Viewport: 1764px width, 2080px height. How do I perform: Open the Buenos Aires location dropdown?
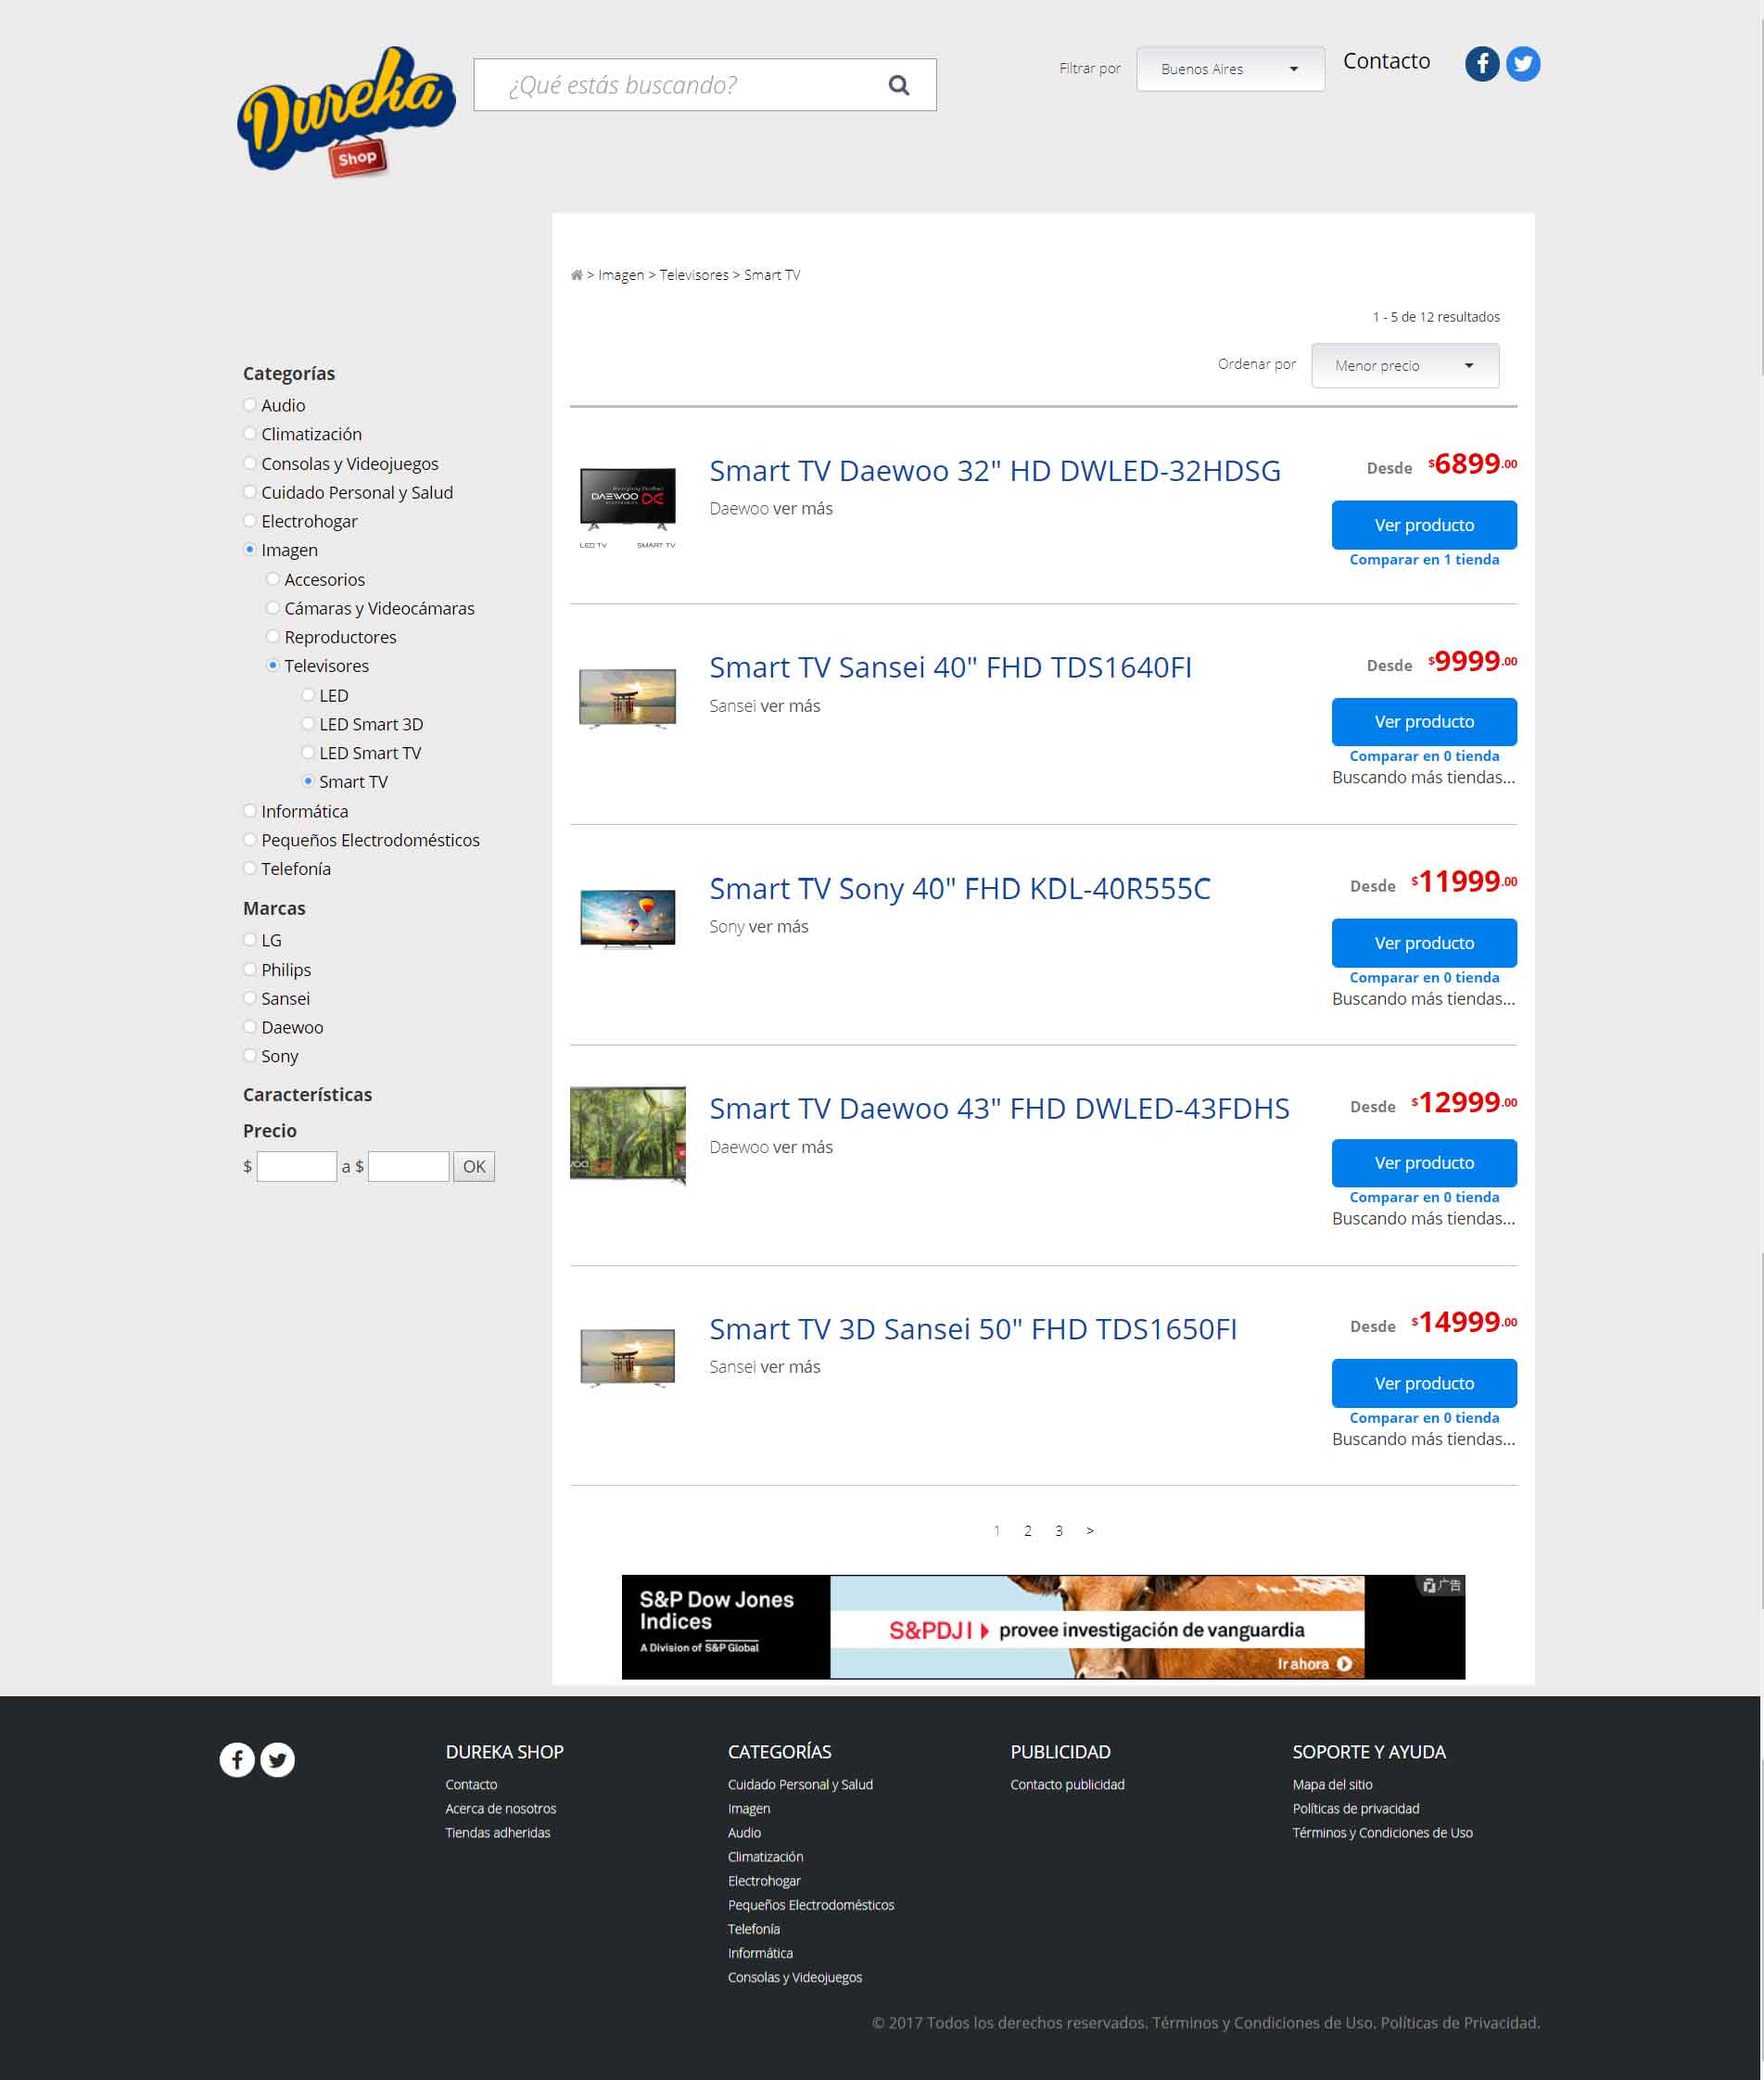tap(1229, 69)
